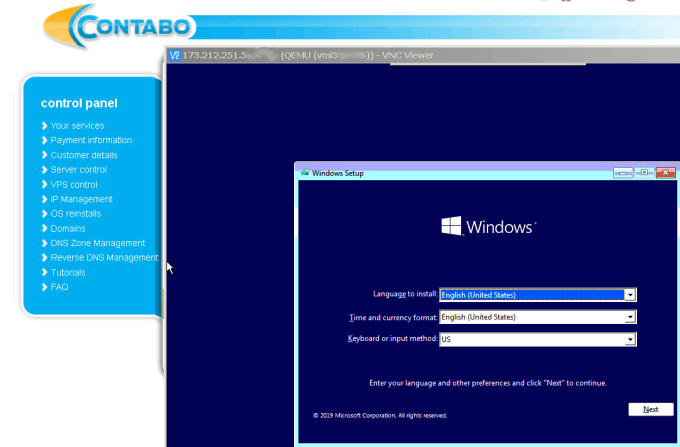
Task: Click arrow icon beside Reverse DNS Management
Action: click(x=44, y=258)
